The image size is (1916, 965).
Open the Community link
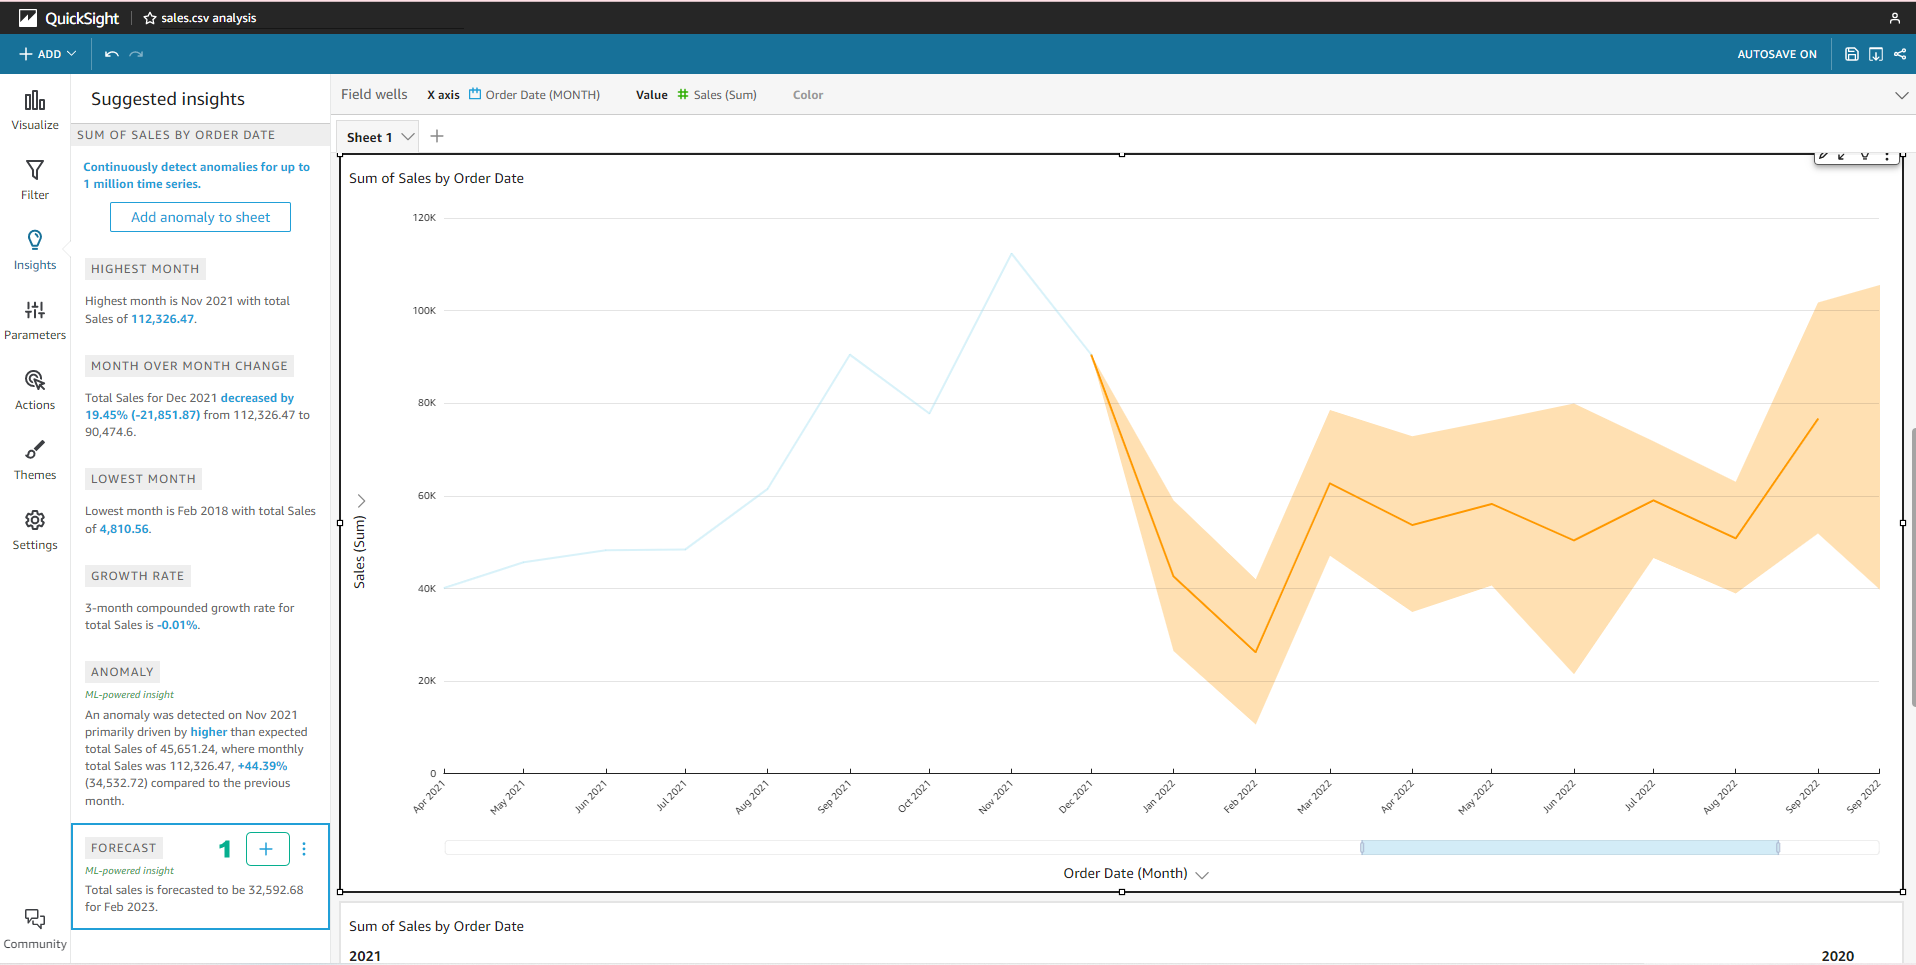click(x=35, y=929)
